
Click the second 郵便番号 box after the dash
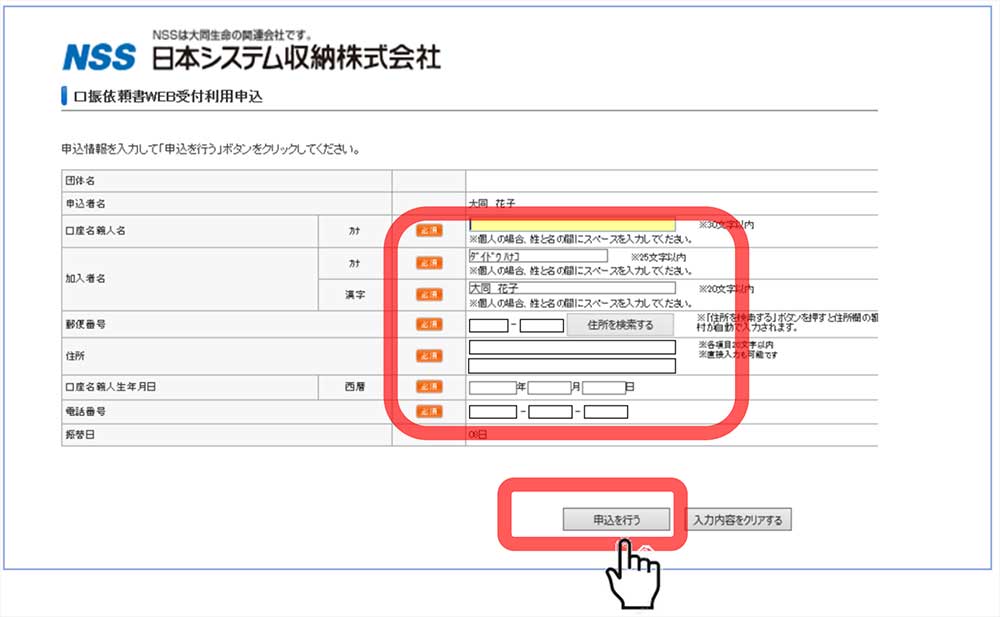(542, 325)
